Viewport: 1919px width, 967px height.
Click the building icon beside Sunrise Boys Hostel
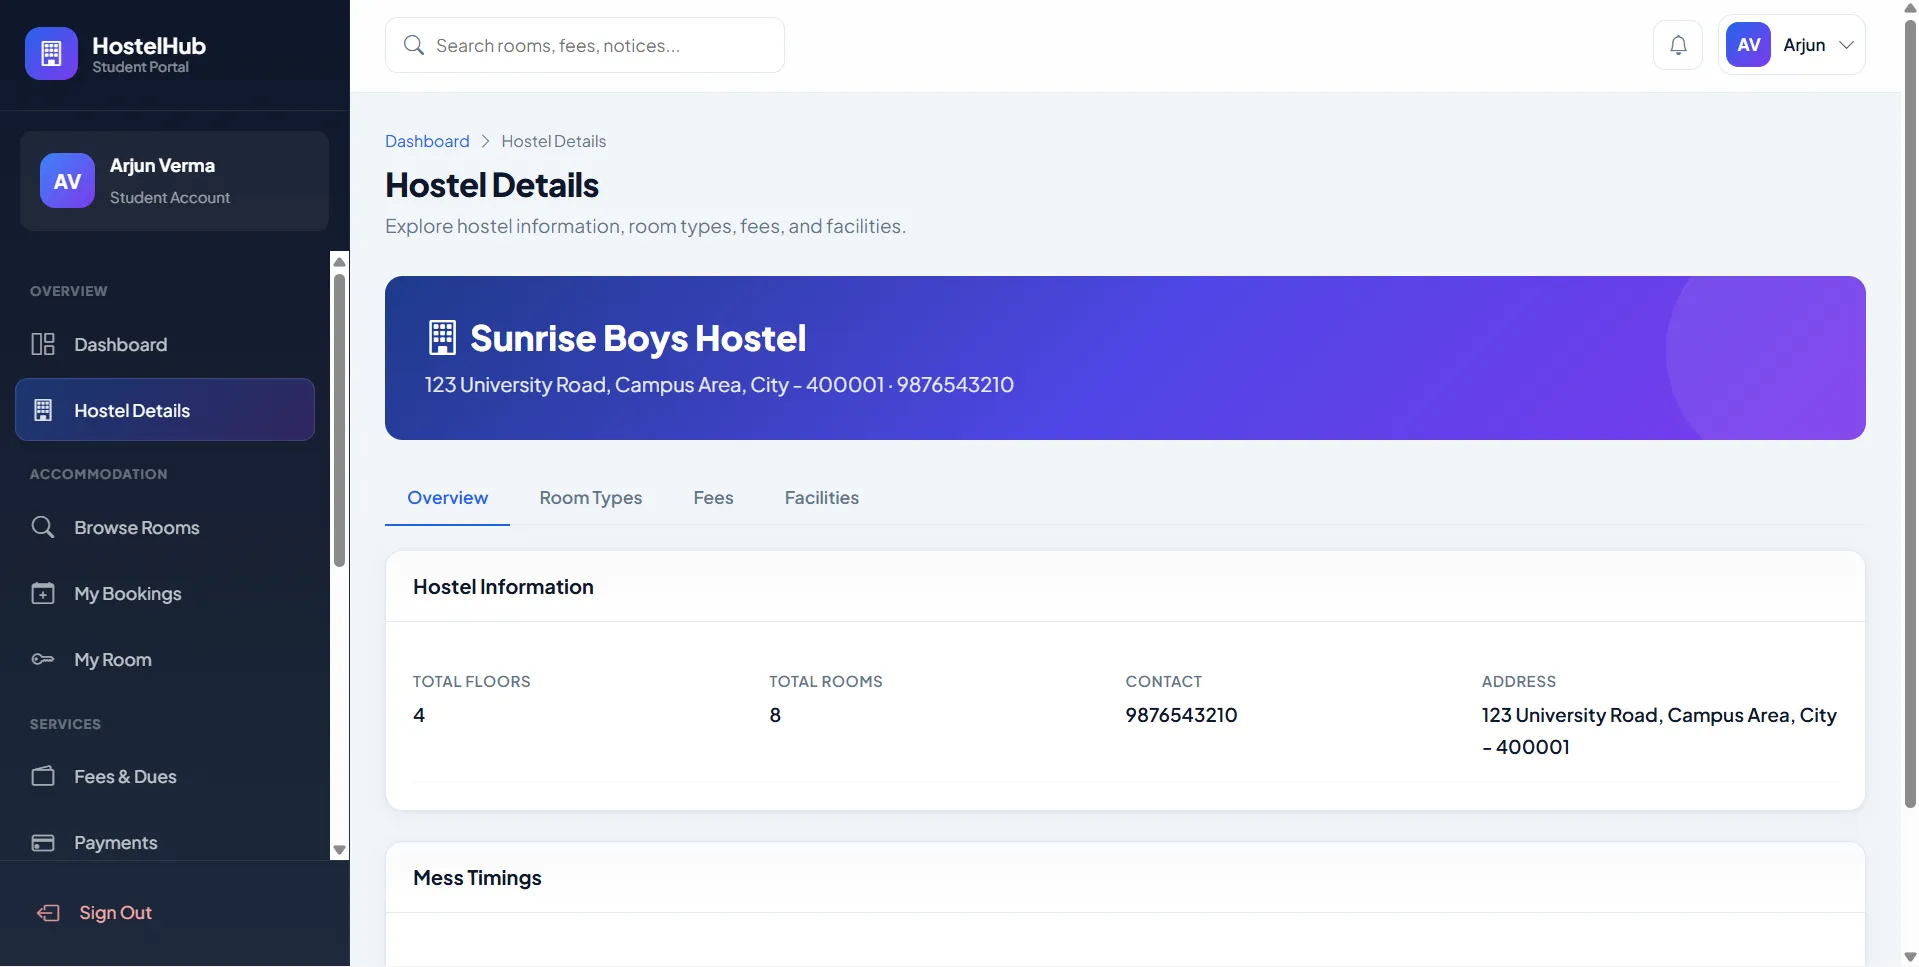(x=442, y=338)
